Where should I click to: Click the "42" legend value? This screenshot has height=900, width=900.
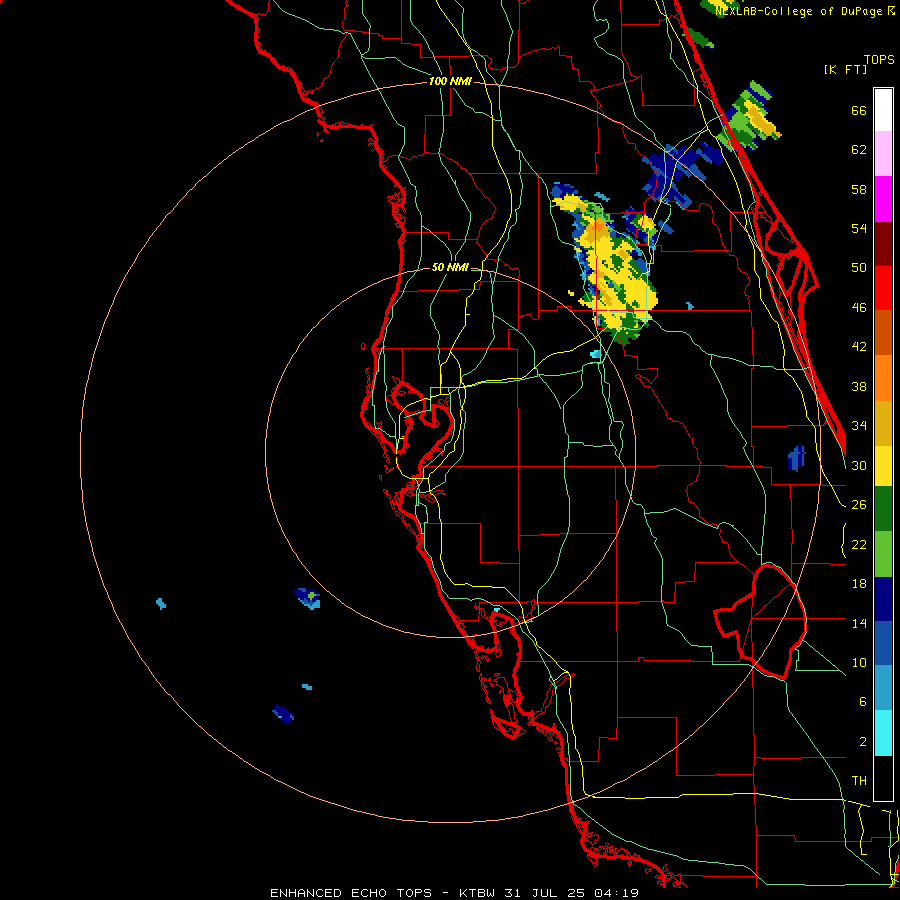(859, 347)
